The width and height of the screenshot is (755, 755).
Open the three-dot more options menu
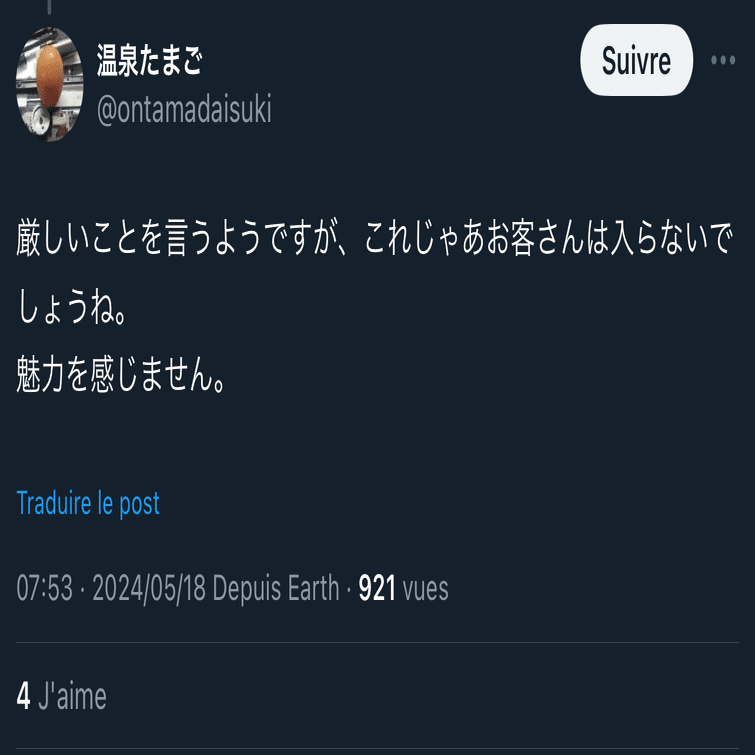(723, 60)
